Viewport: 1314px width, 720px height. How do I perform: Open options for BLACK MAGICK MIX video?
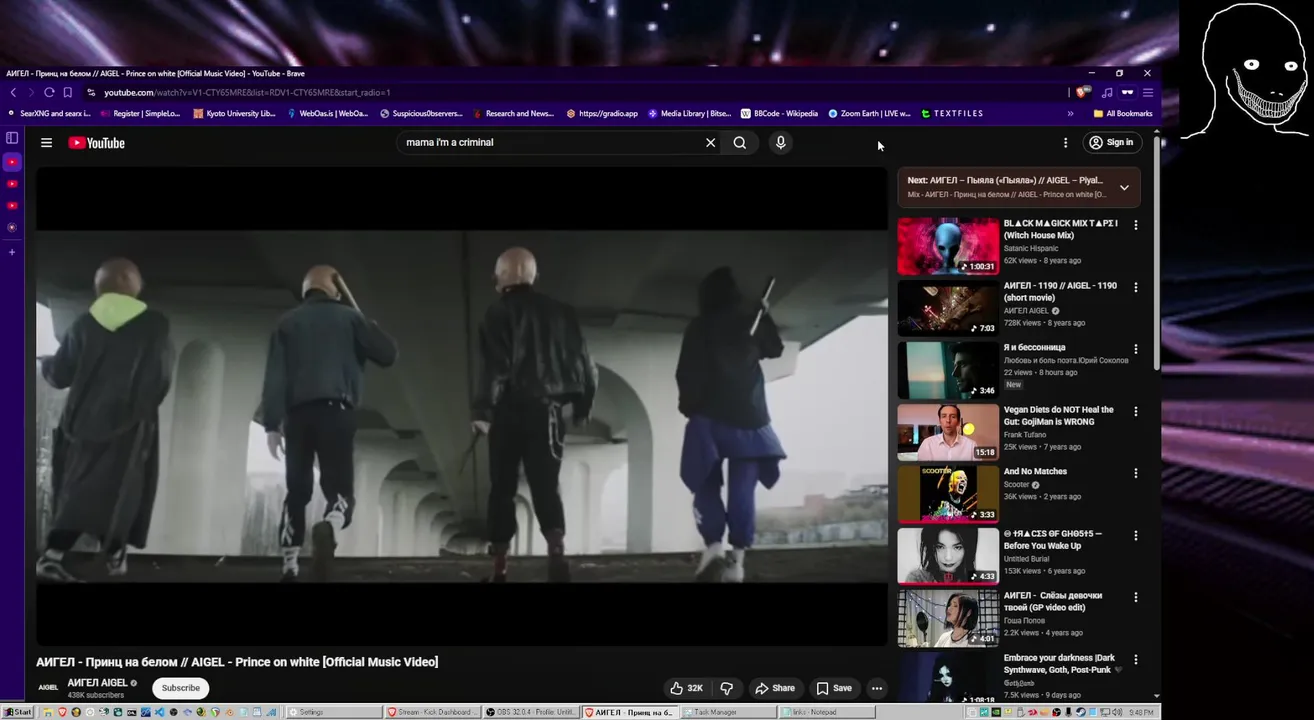[1135, 225]
